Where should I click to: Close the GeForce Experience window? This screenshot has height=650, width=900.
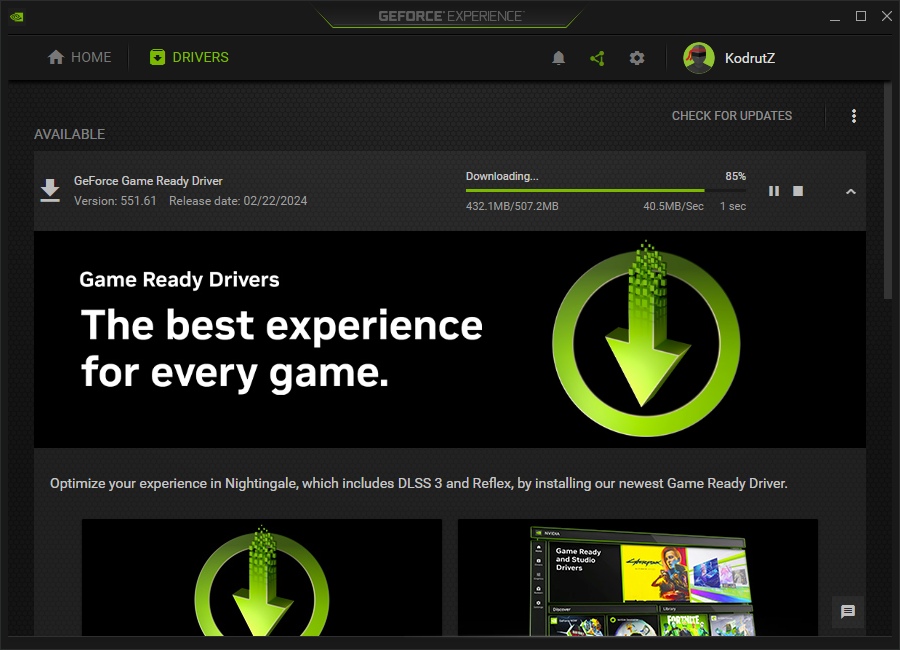pos(887,17)
